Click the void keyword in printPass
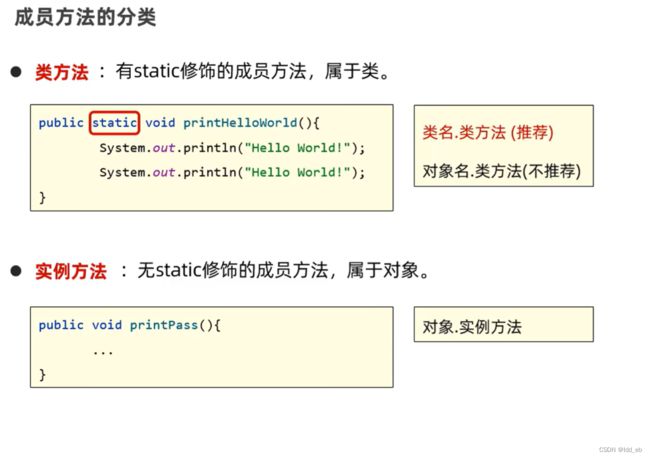This screenshot has width=650, height=458. tap(107, 325)
